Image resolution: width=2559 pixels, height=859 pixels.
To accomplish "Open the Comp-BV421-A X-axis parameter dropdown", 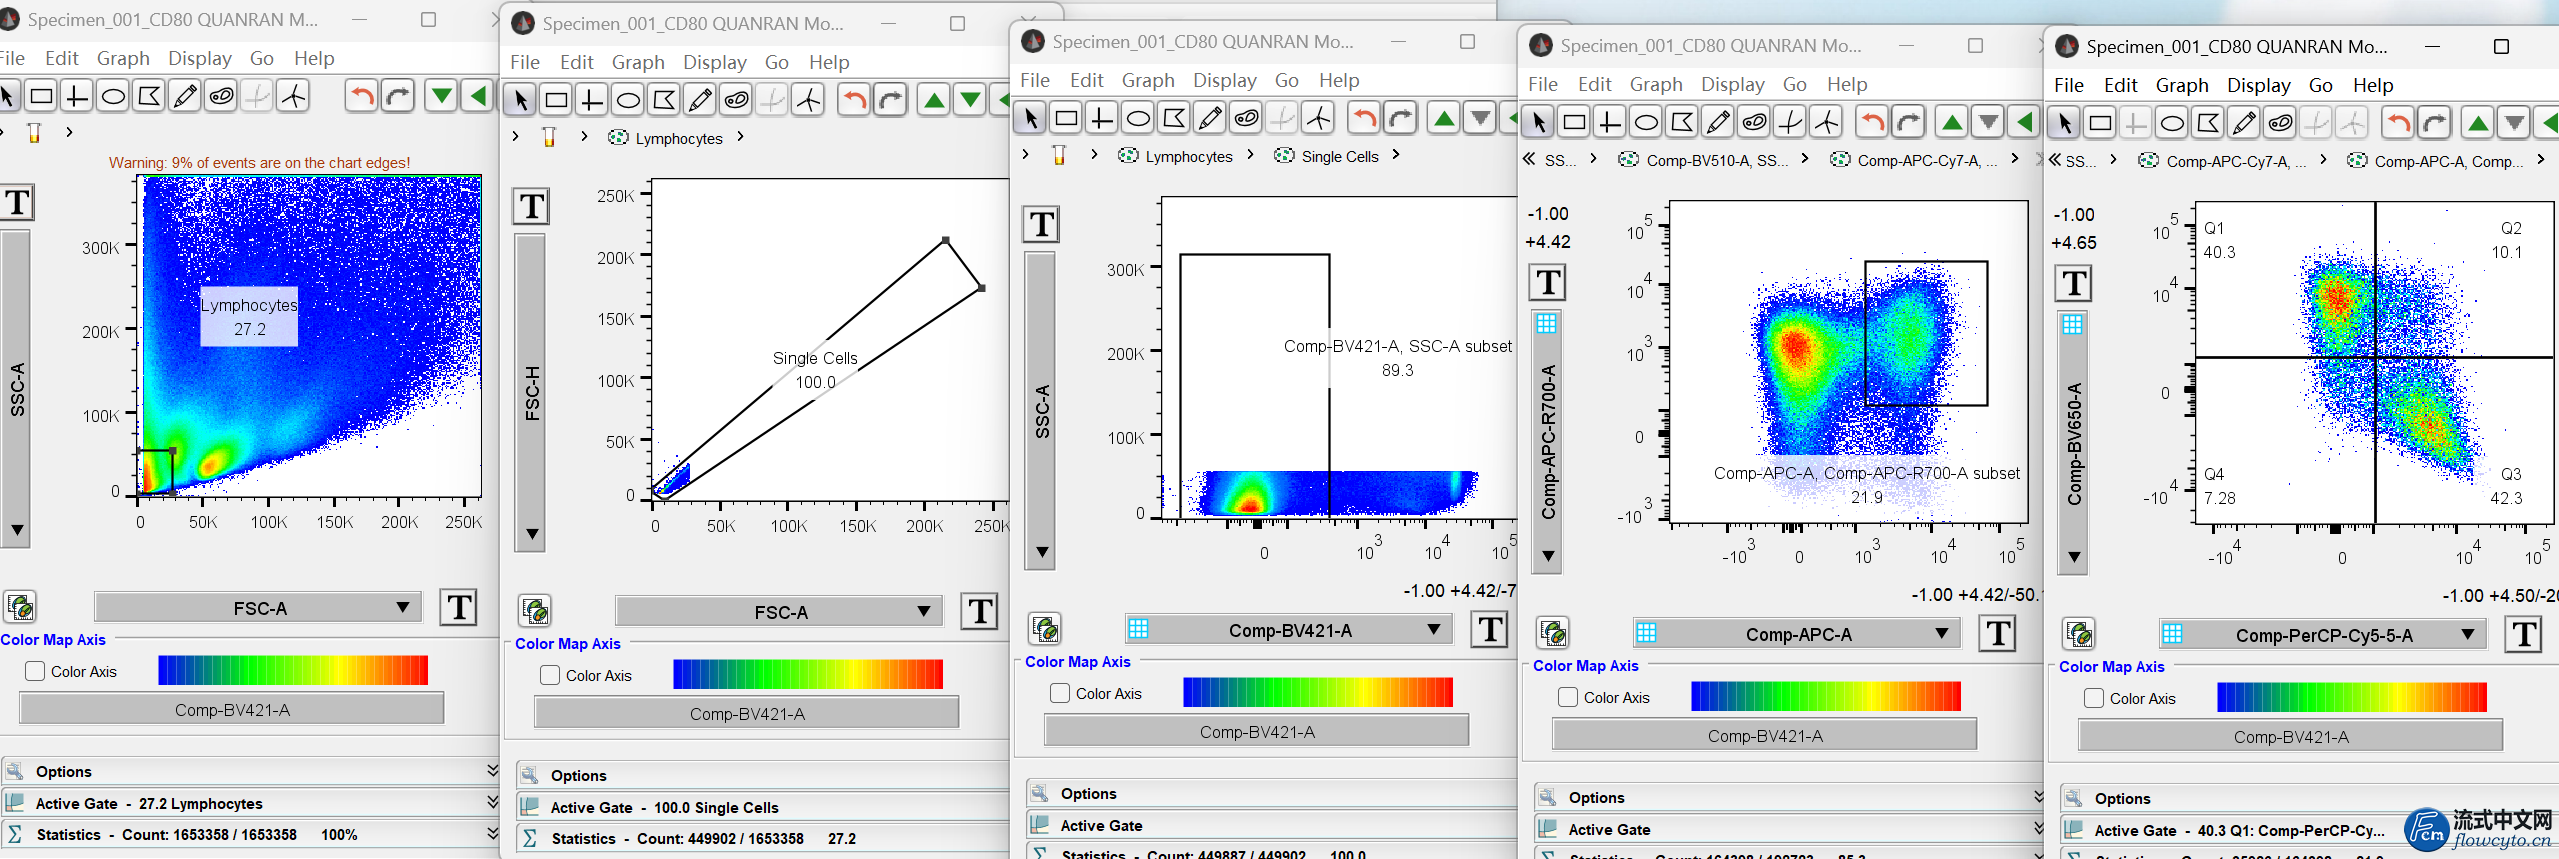I will tap(1289, 629).
